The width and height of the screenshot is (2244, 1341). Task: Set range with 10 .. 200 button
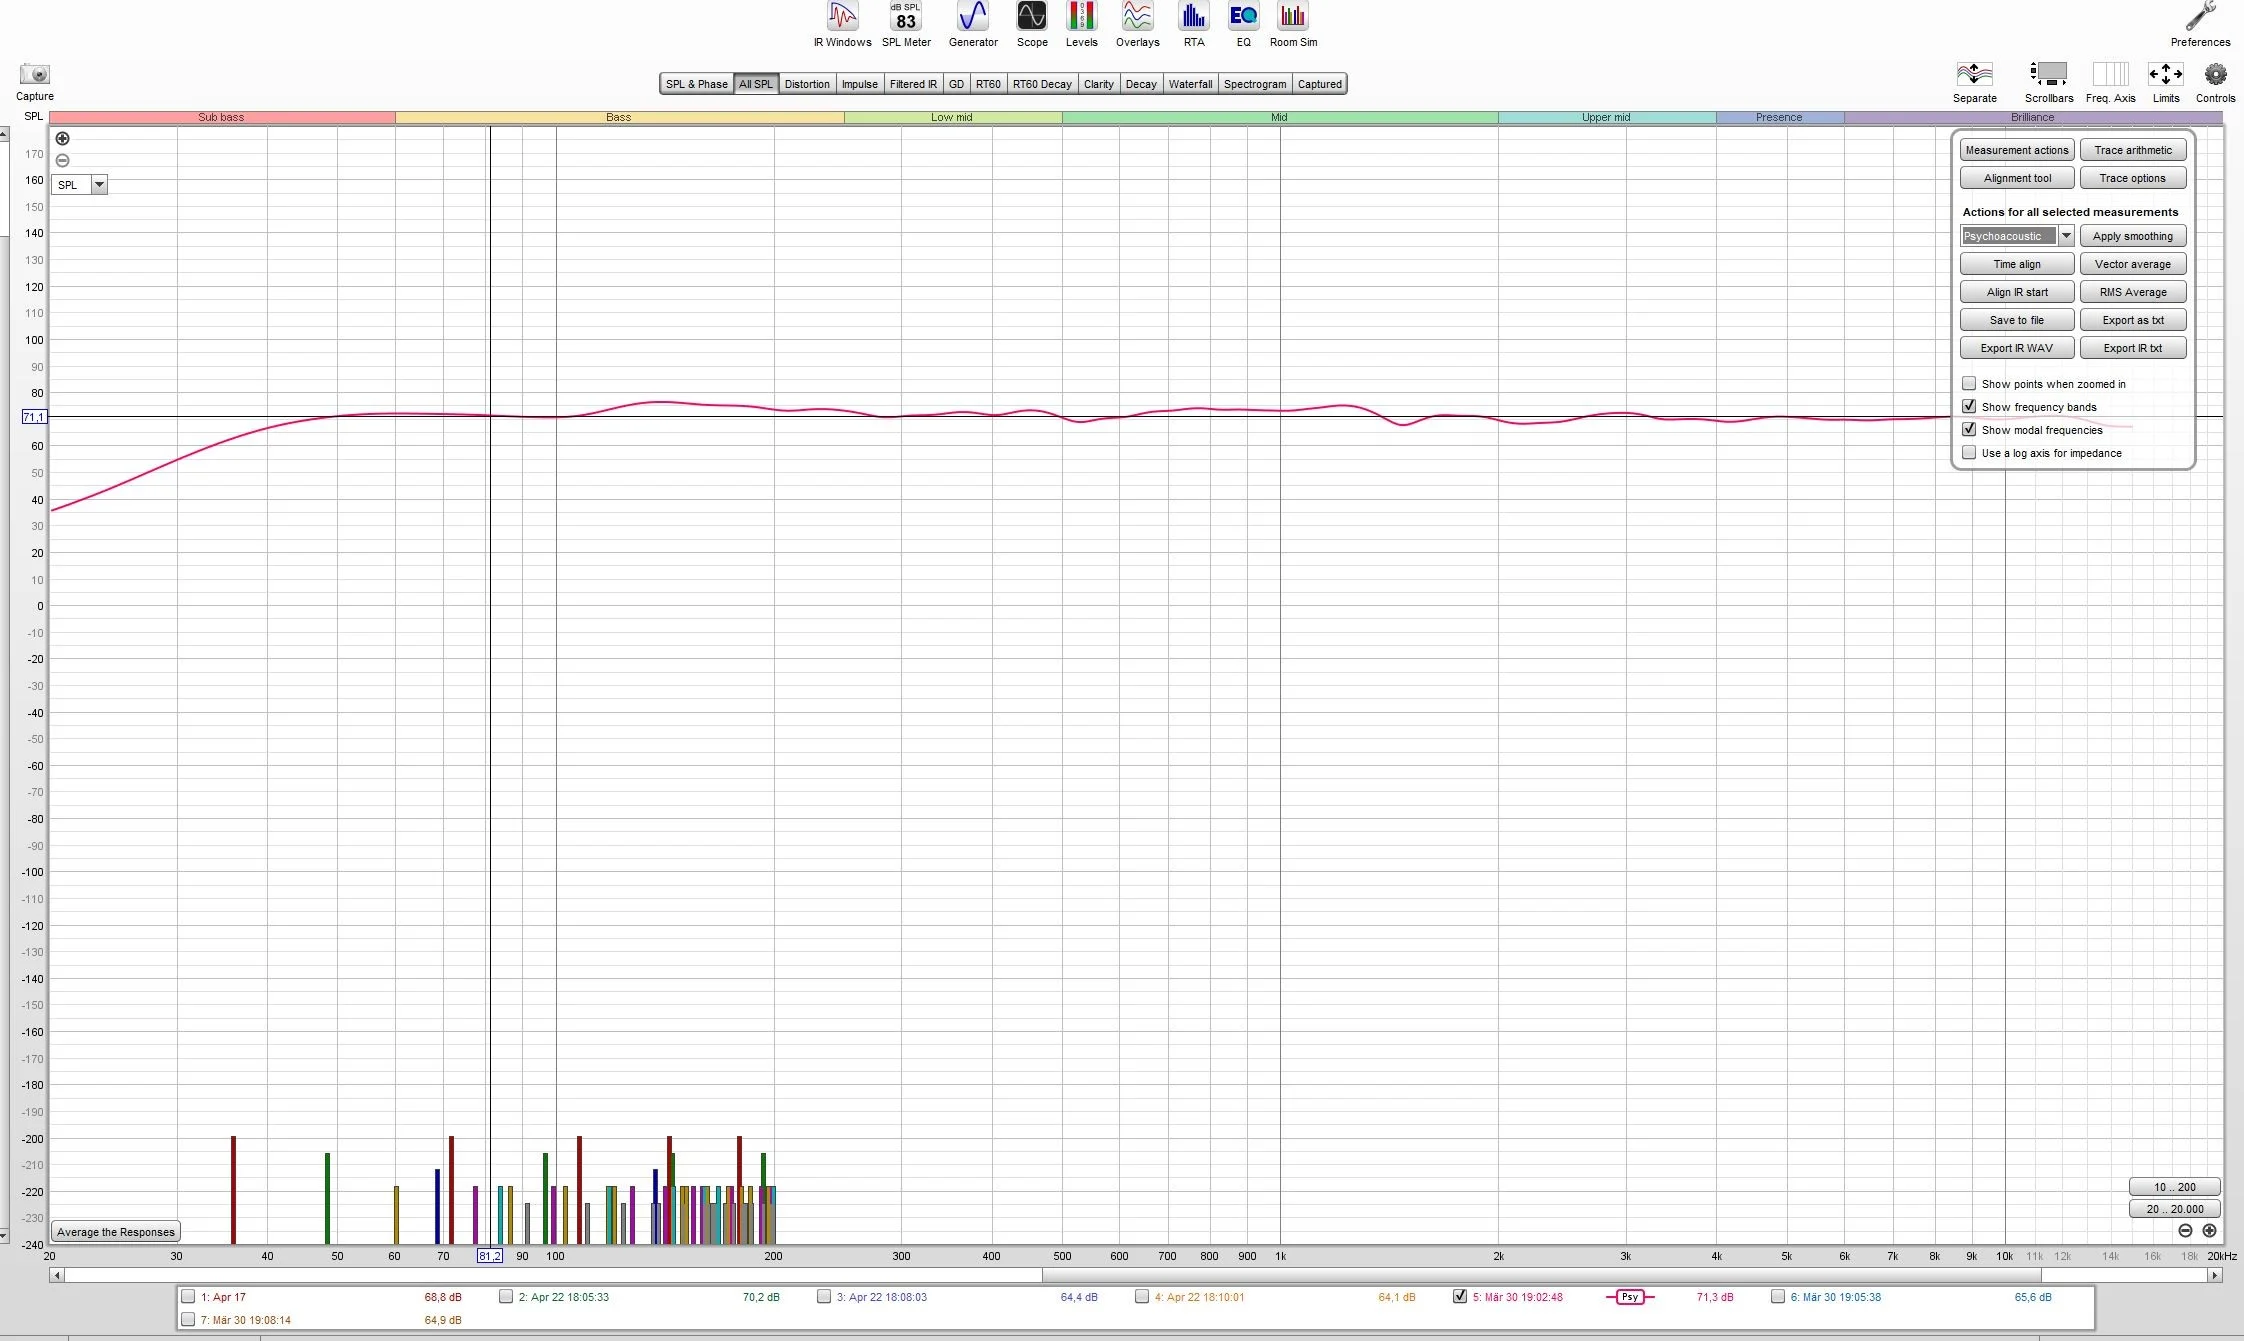[x=2174, y=1187]
